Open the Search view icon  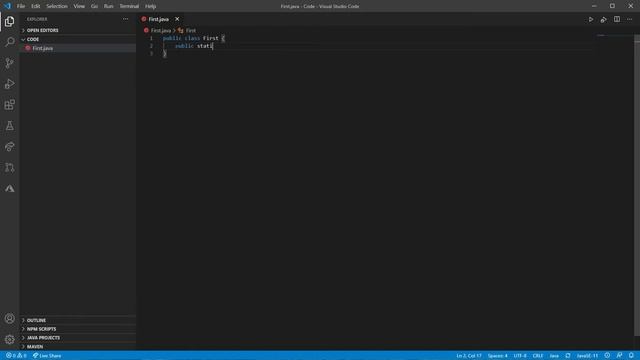click(x=9, y=42)
